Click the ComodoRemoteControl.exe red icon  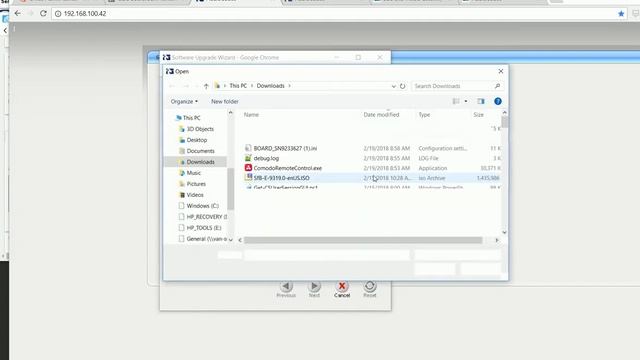click(x=248, y=168)
